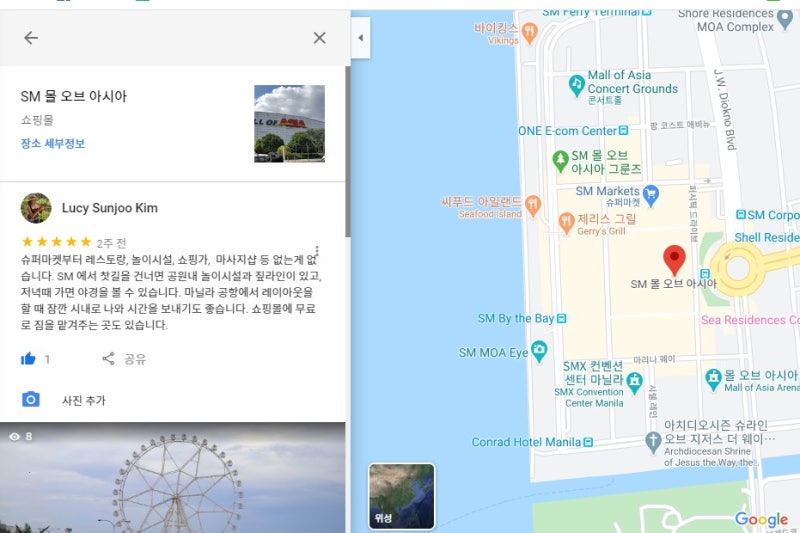Collapse the side panel arrow tab

click(361, 38)
